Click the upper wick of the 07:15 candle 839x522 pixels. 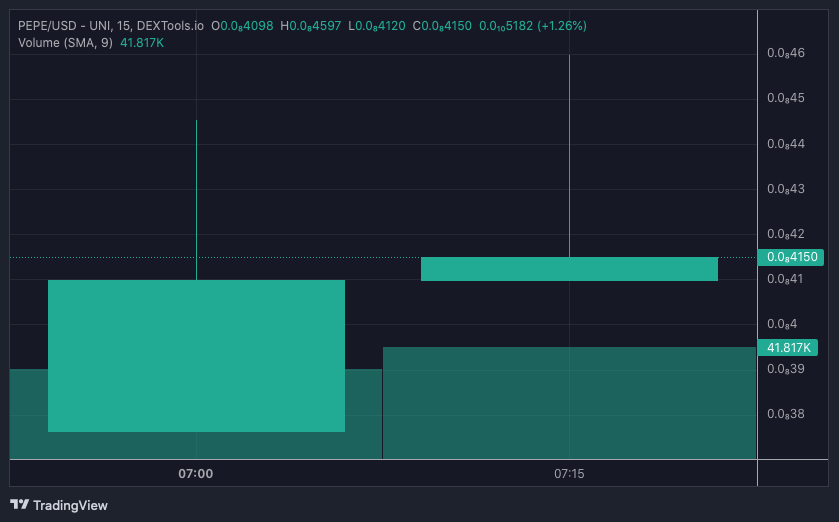(569, 155)
